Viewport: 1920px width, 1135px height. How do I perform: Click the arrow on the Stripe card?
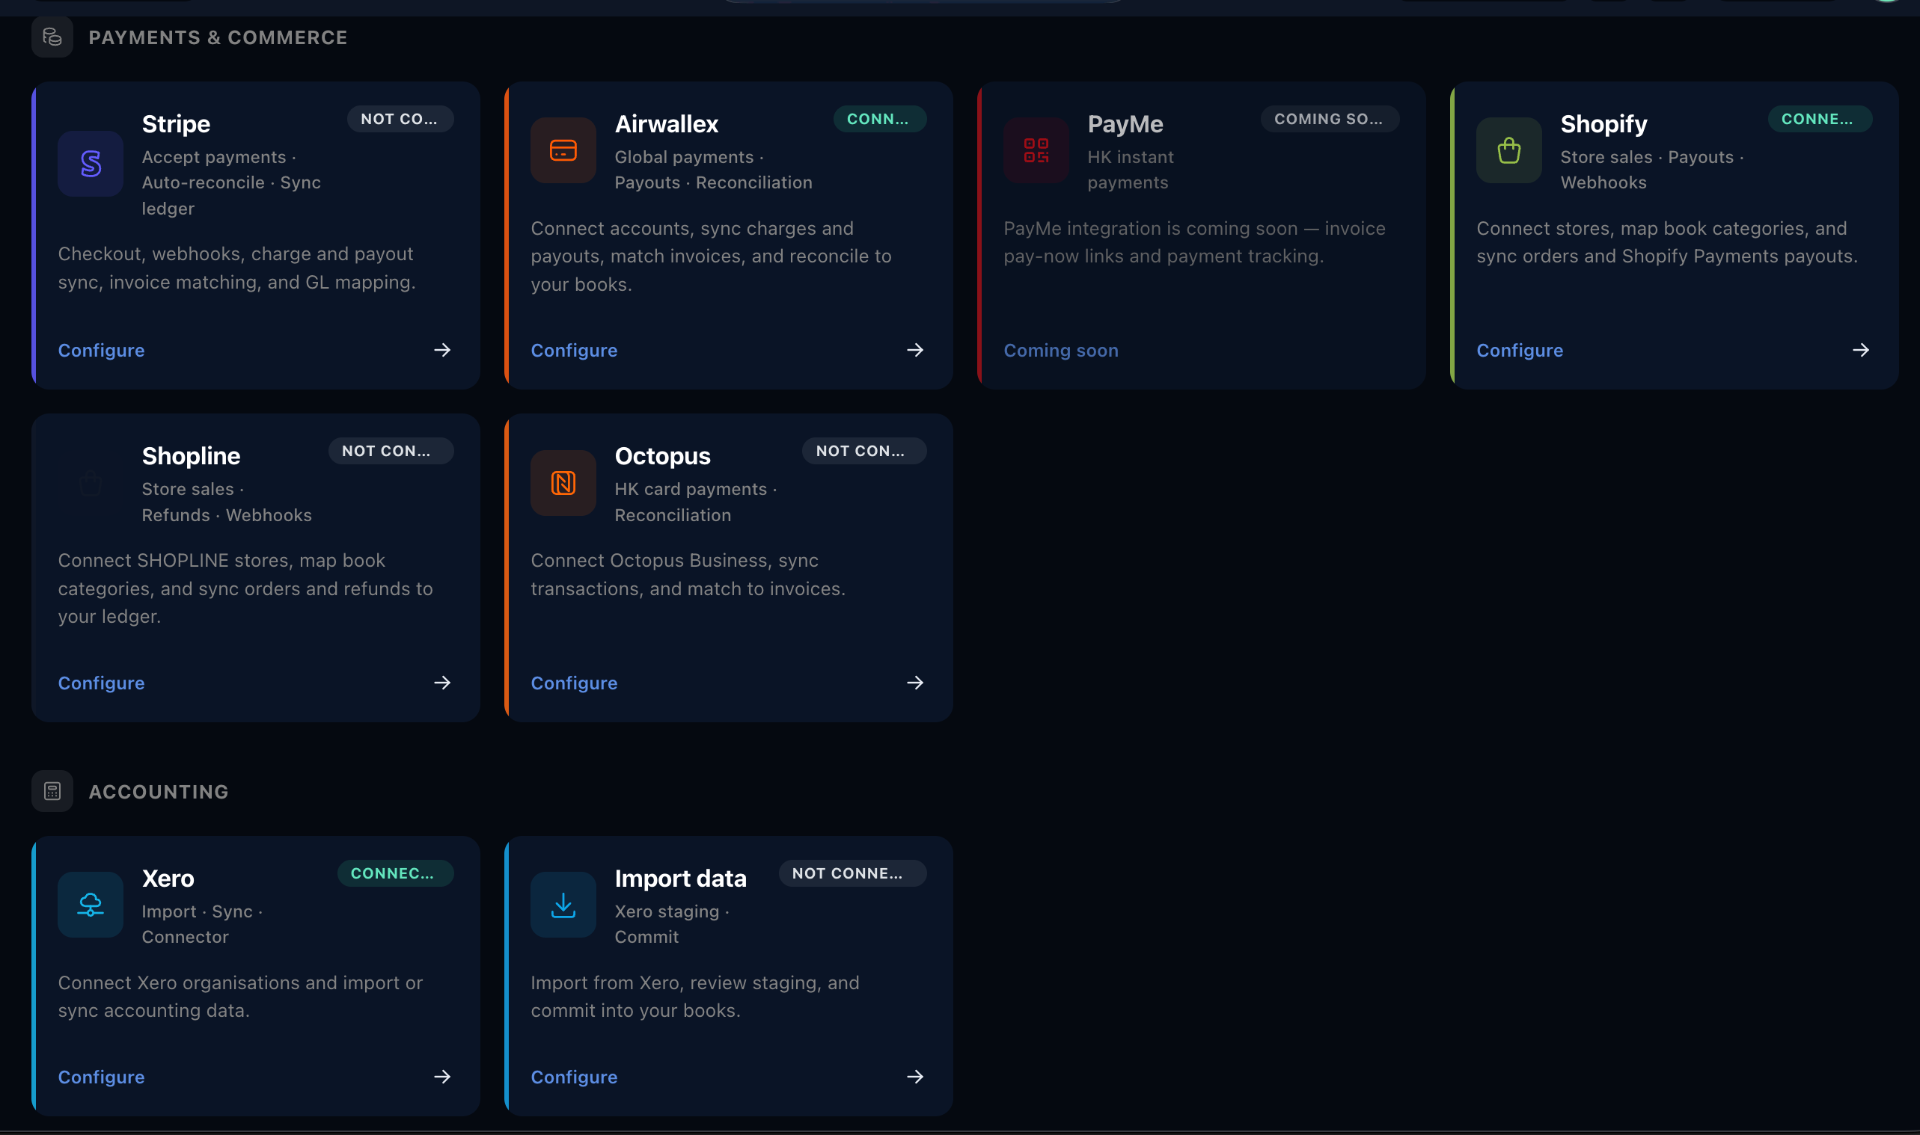pyautogui.click(x=442, y=350)
